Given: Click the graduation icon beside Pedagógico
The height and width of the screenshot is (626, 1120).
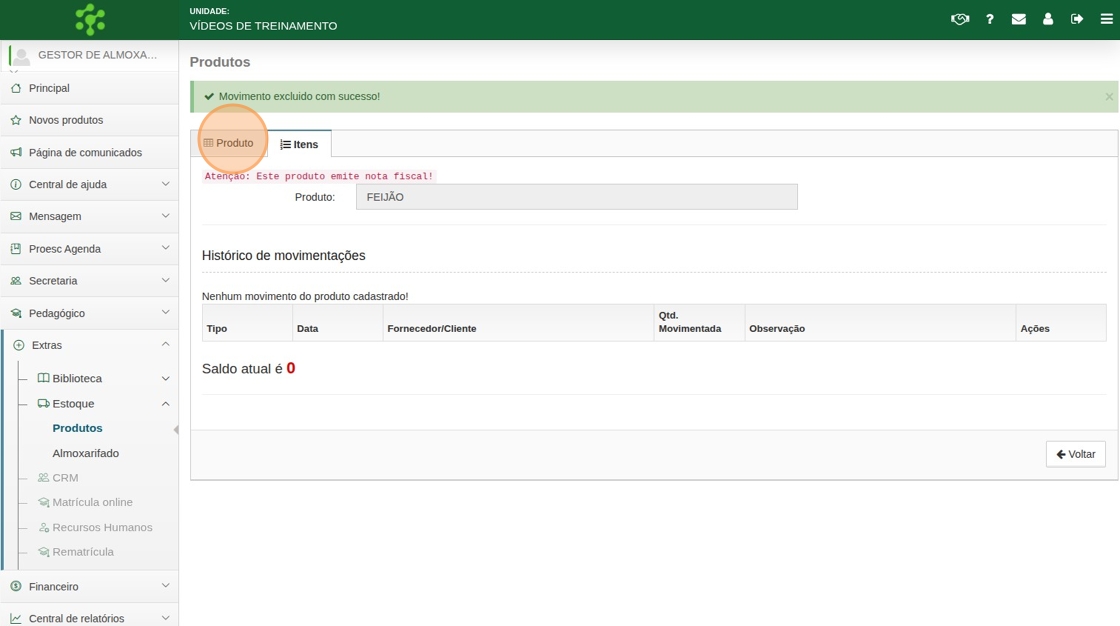Looking at the screenshot, I should [x=16, y=313].
